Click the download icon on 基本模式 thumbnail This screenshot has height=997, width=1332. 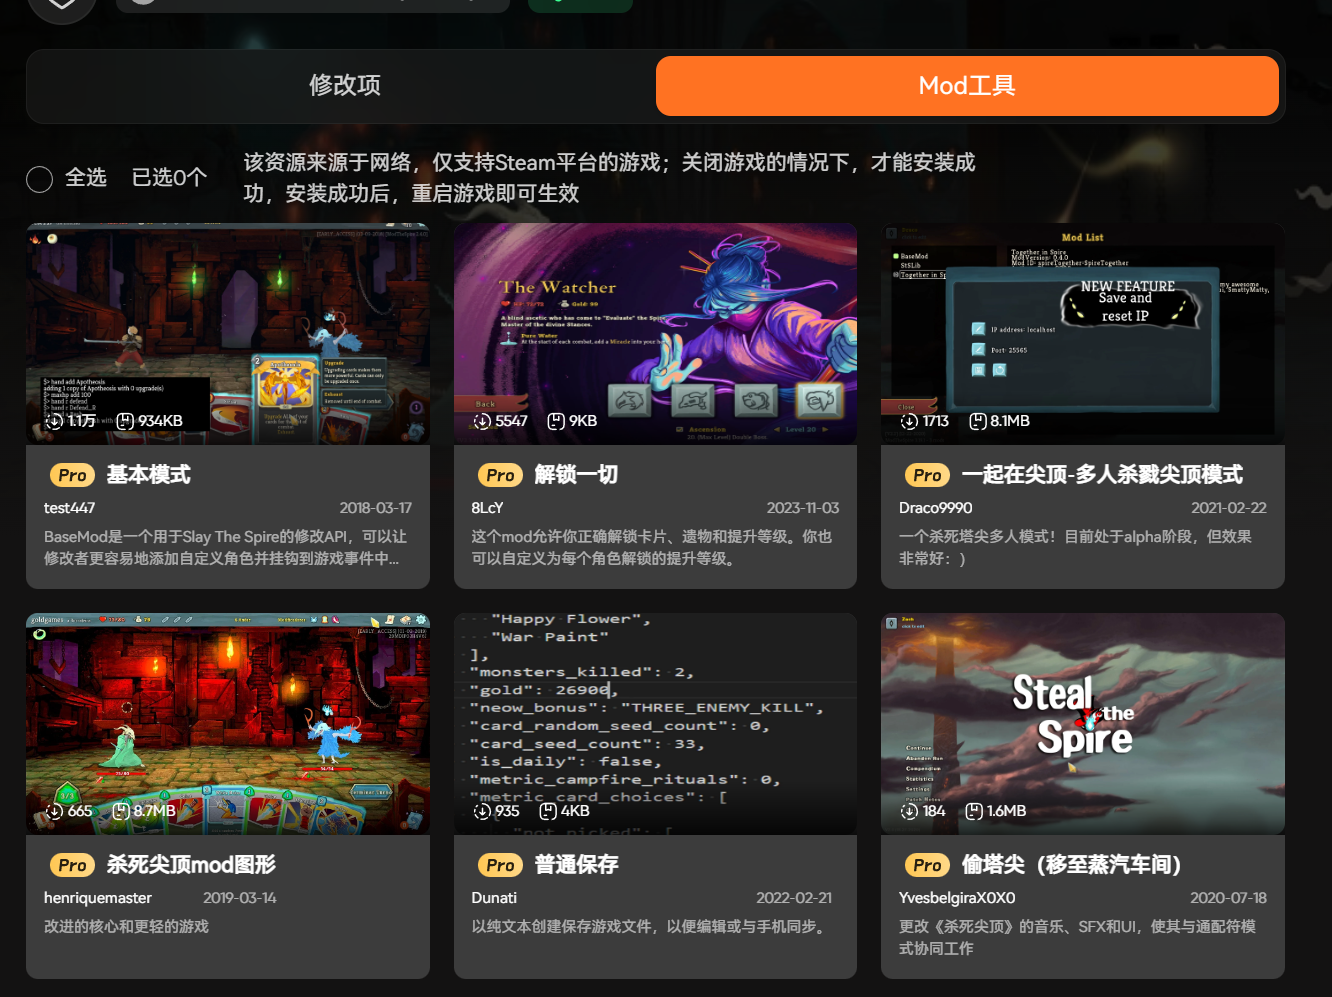click(x=55, y=421)
